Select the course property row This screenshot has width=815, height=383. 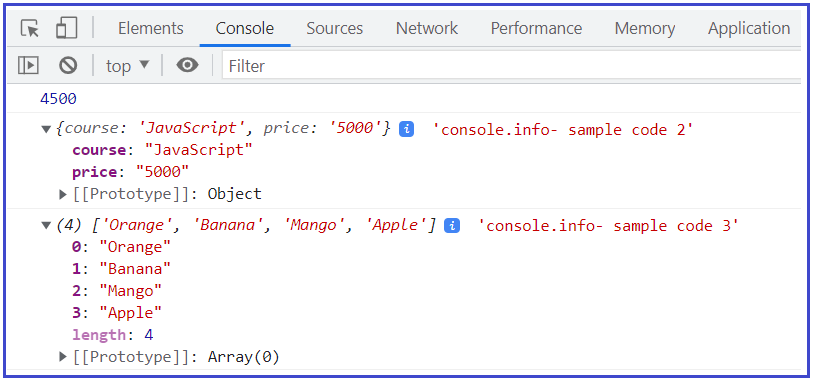pyautogui.click(x=162, y=151)
